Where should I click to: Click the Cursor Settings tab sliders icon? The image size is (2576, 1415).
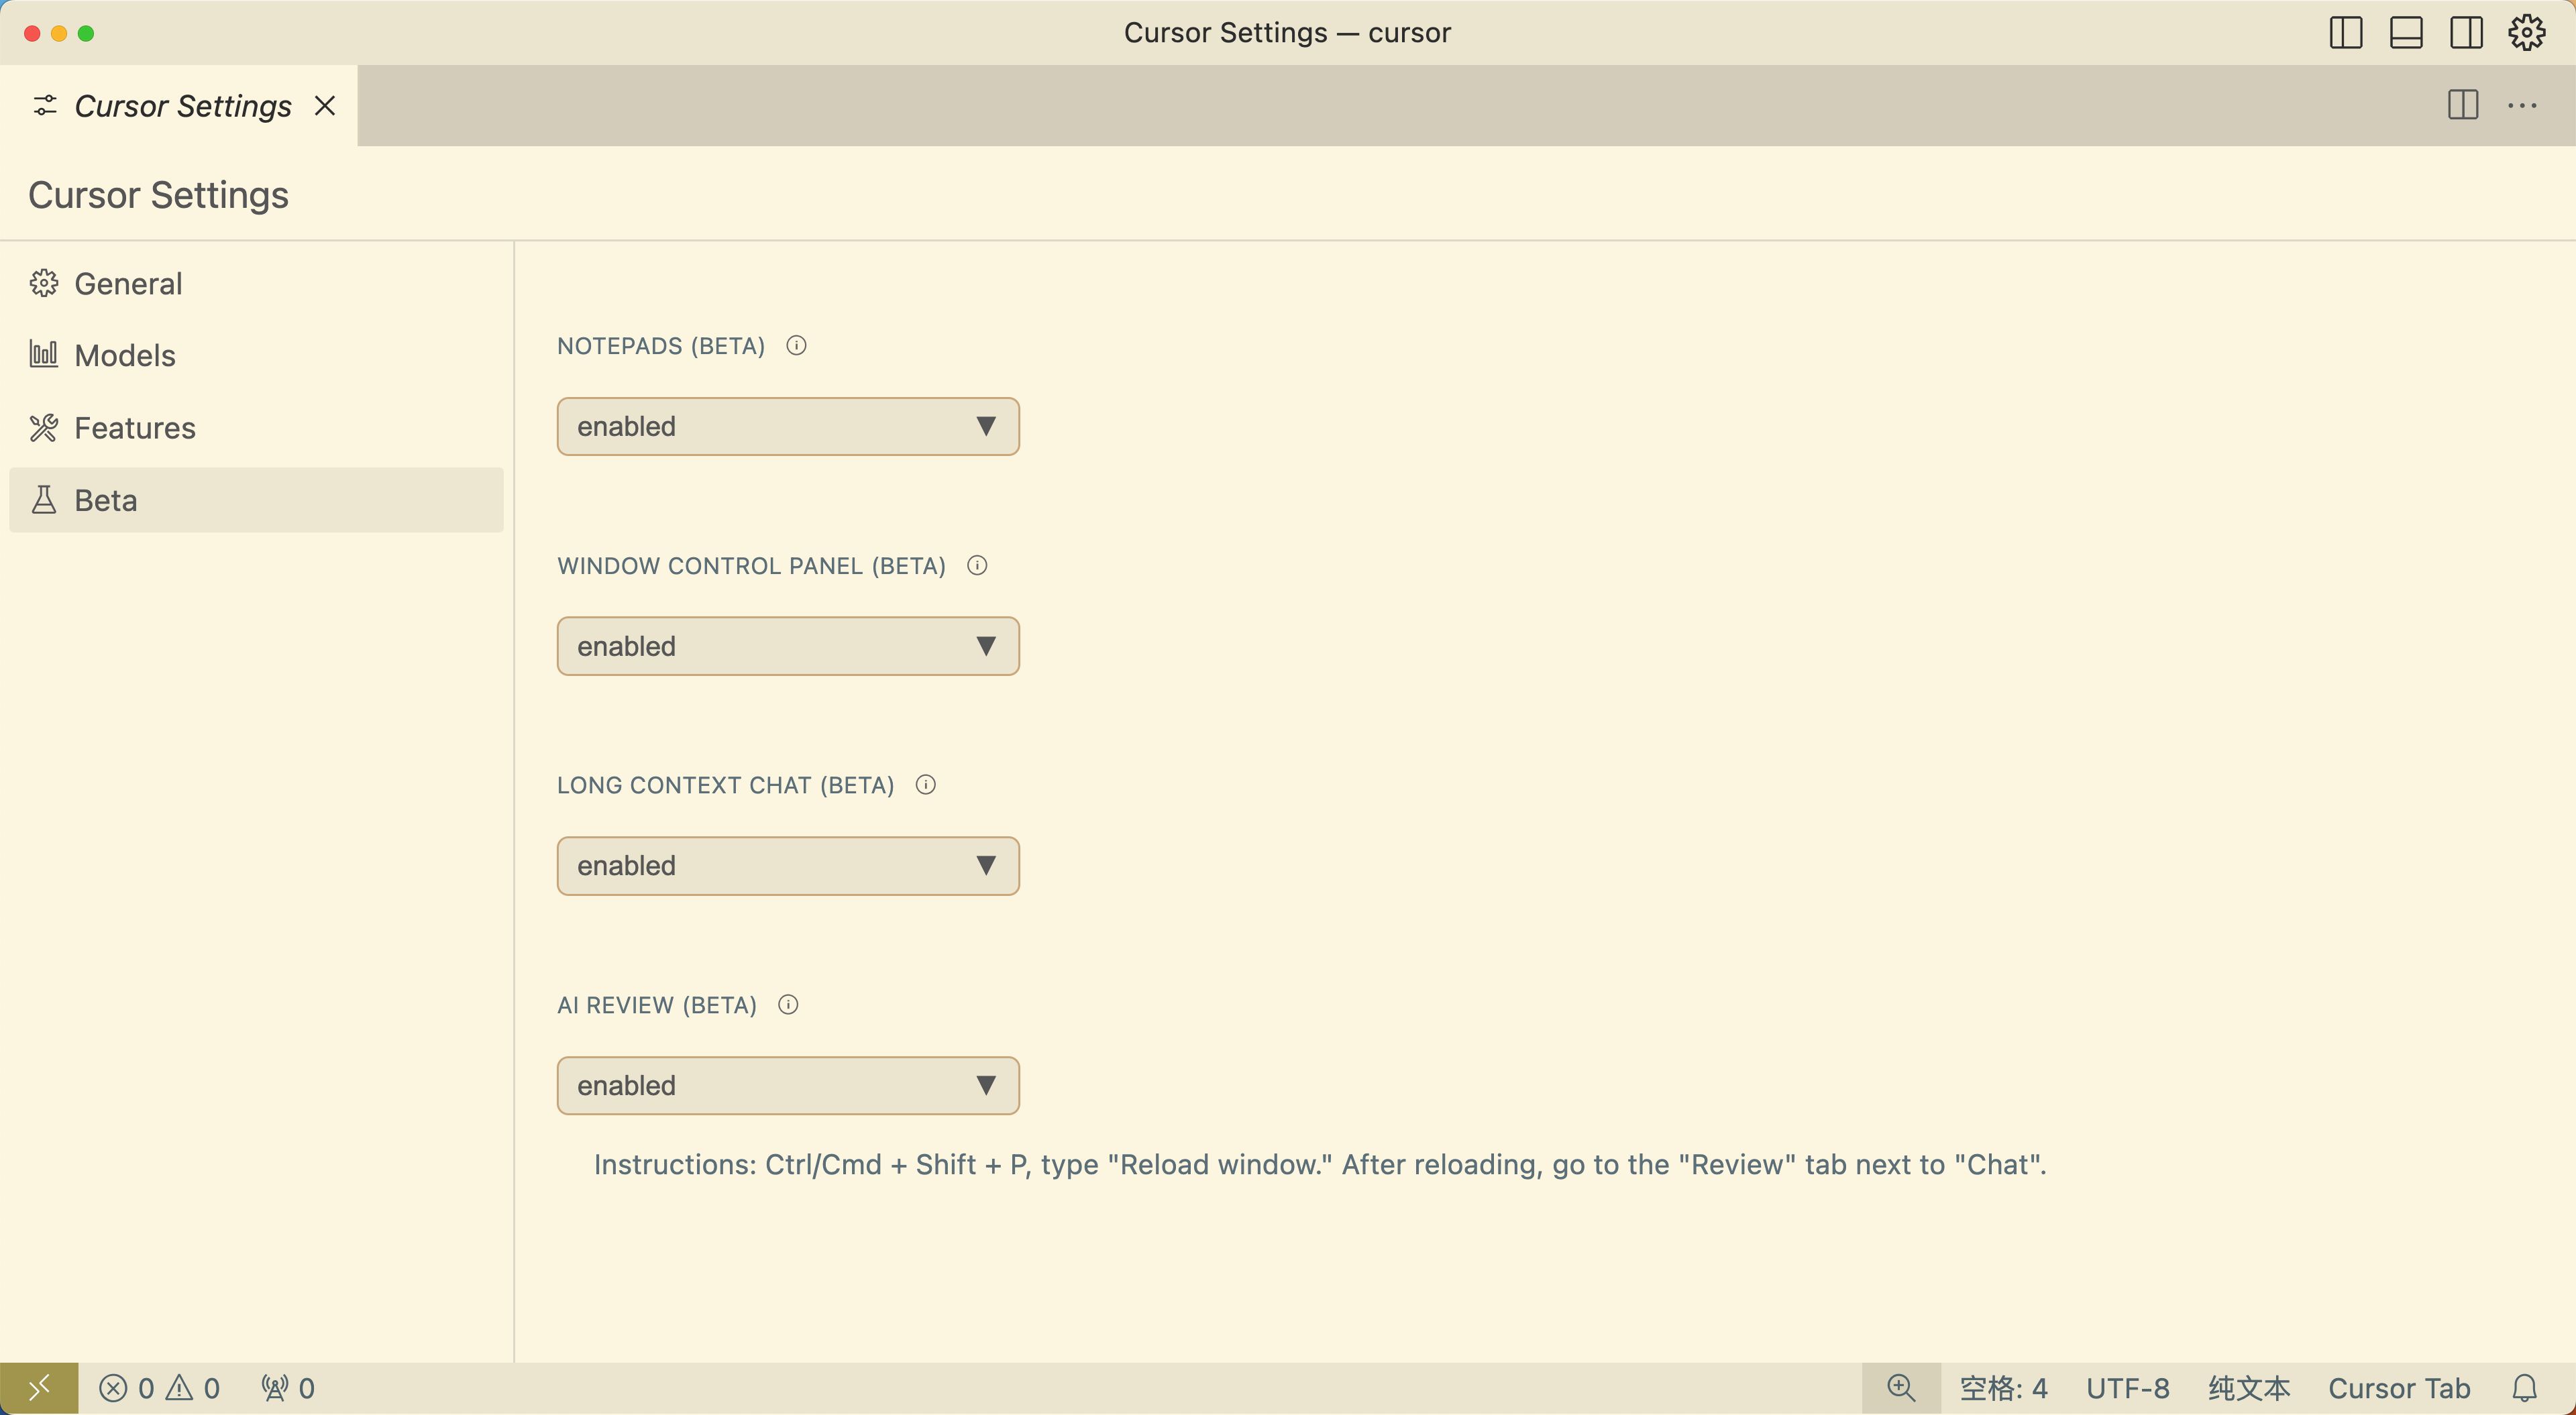point(45,106)
